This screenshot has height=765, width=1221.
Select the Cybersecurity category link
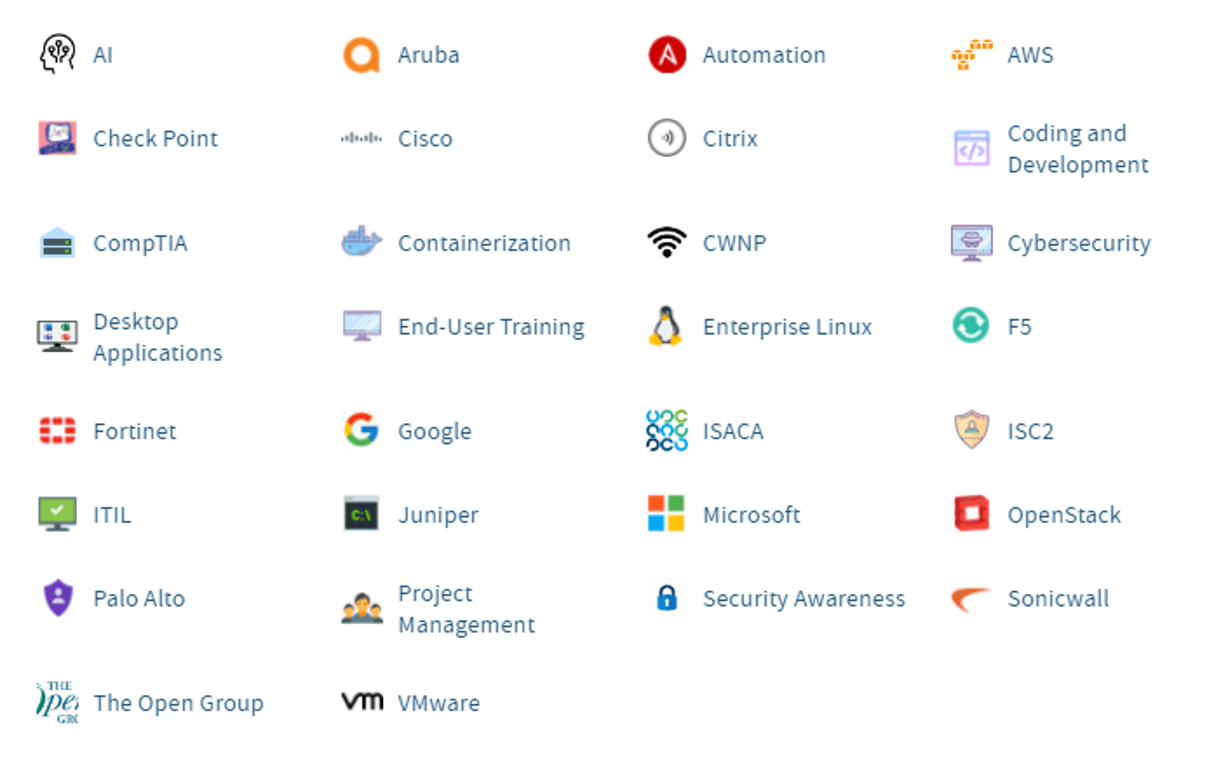1078,243
